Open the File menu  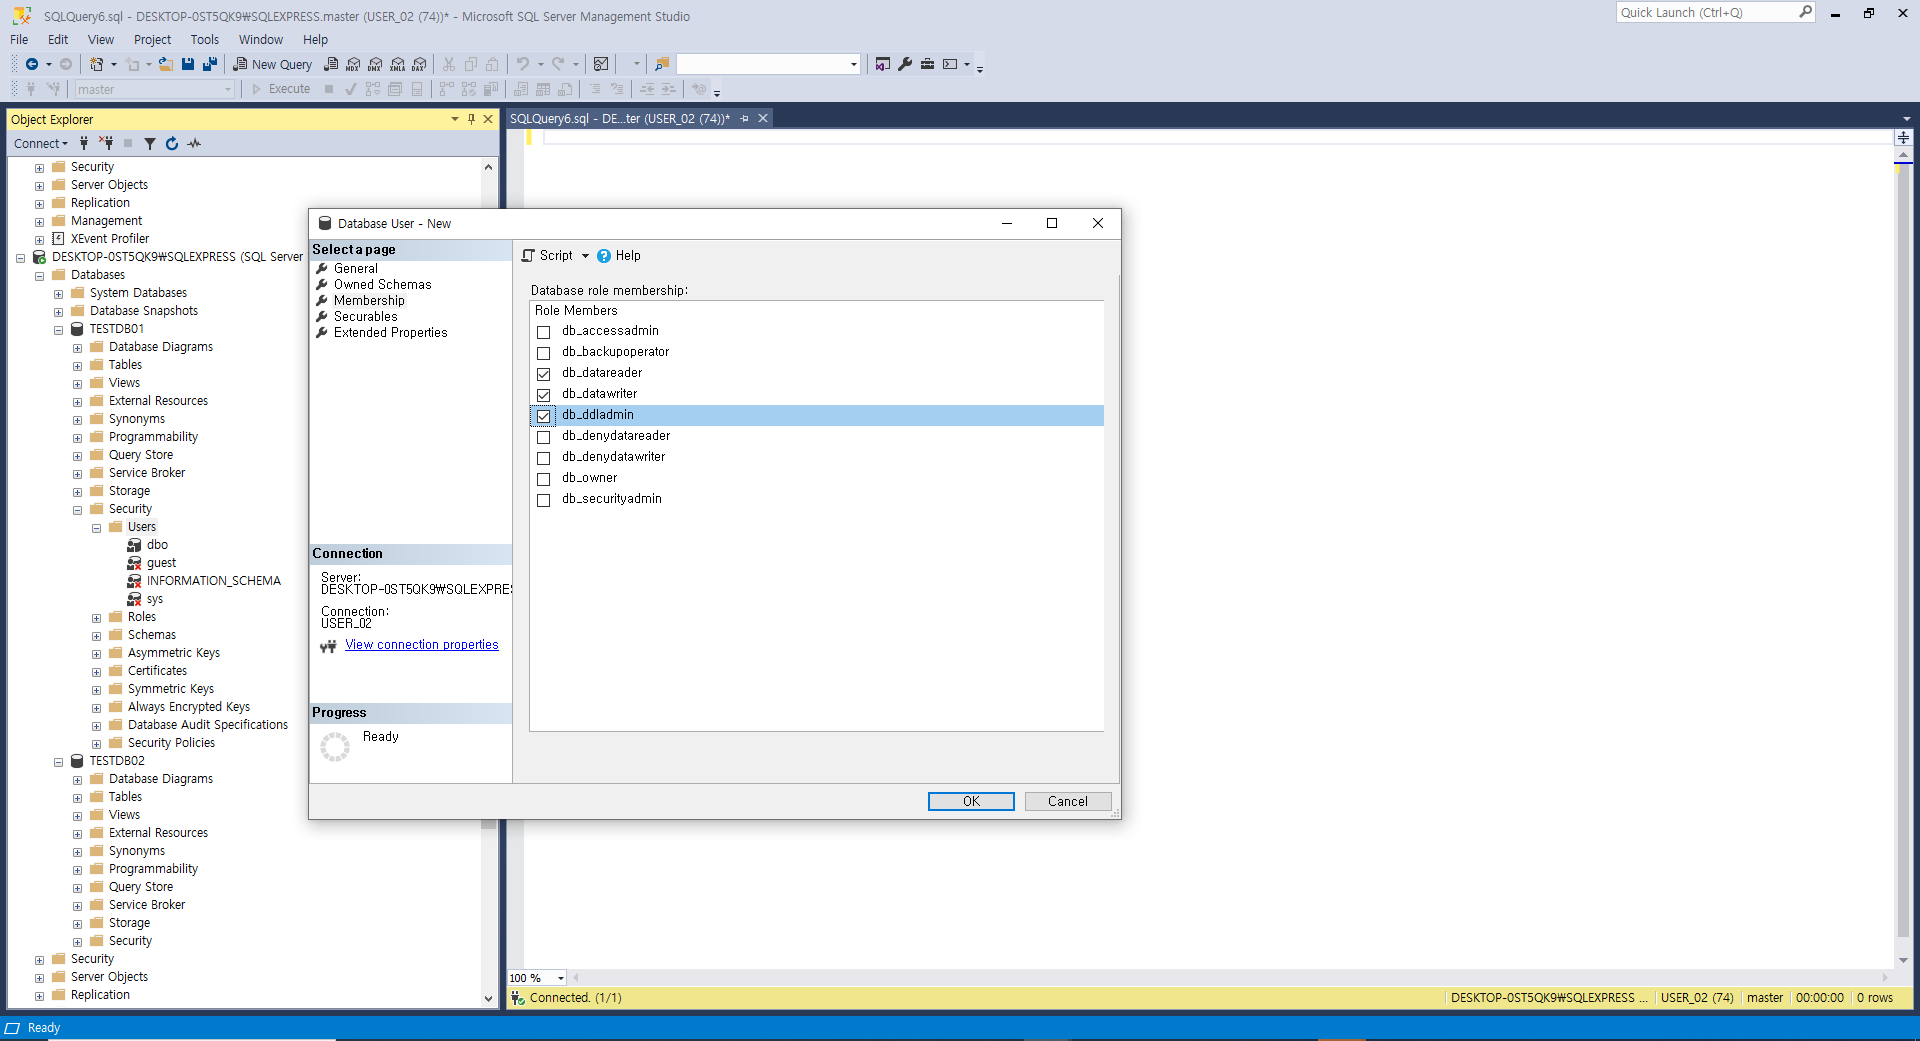19,40
